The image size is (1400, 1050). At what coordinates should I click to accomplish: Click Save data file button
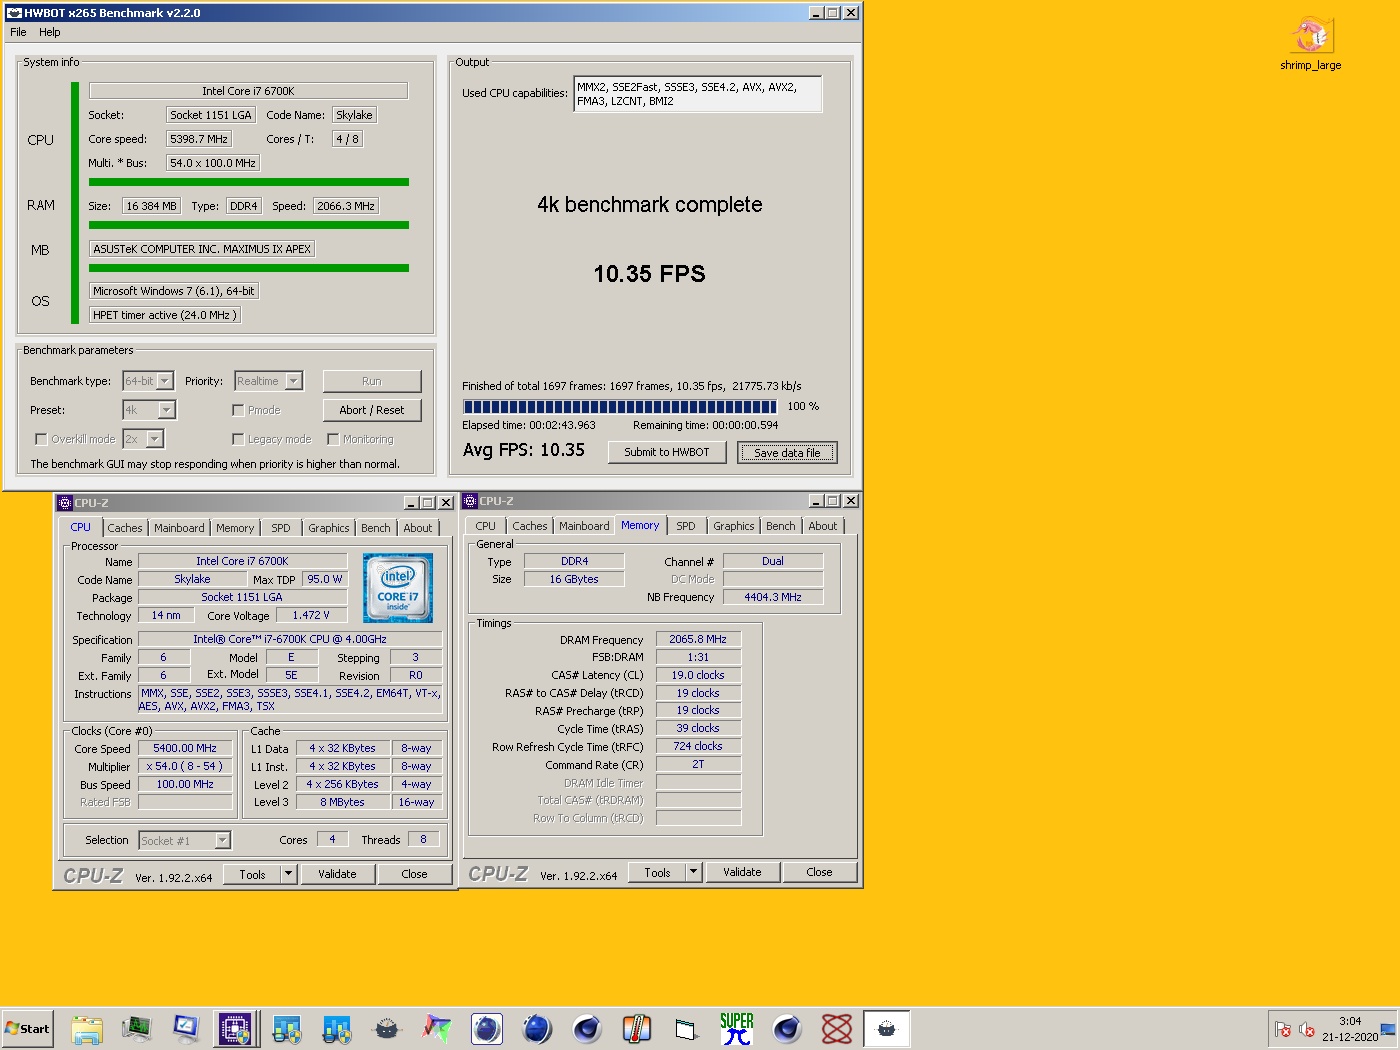787,453
